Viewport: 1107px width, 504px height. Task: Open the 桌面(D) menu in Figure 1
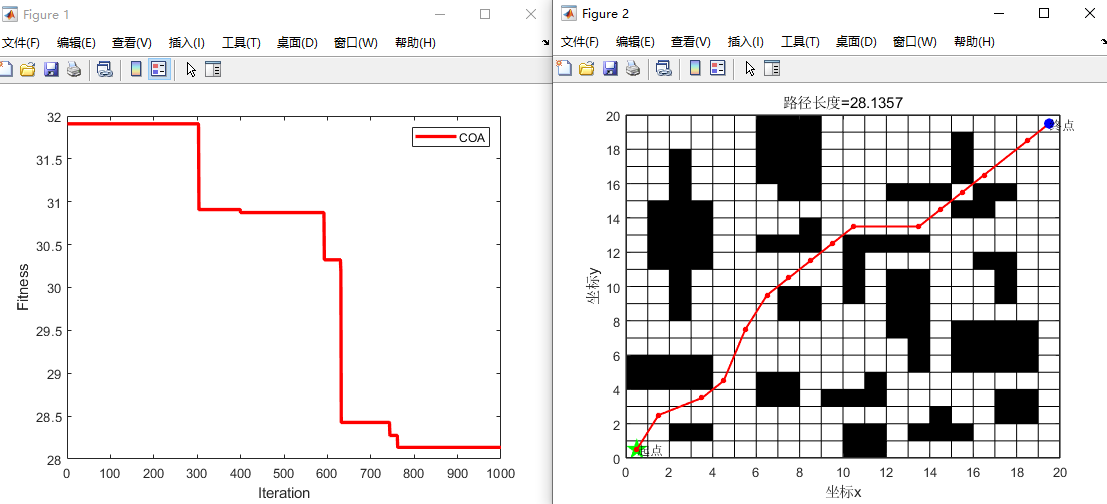(x=297, y=43)
